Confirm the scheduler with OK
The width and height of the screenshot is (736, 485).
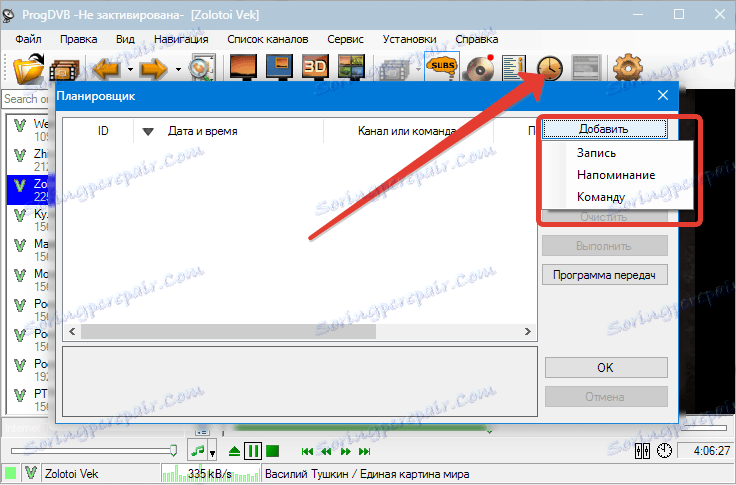606,368
